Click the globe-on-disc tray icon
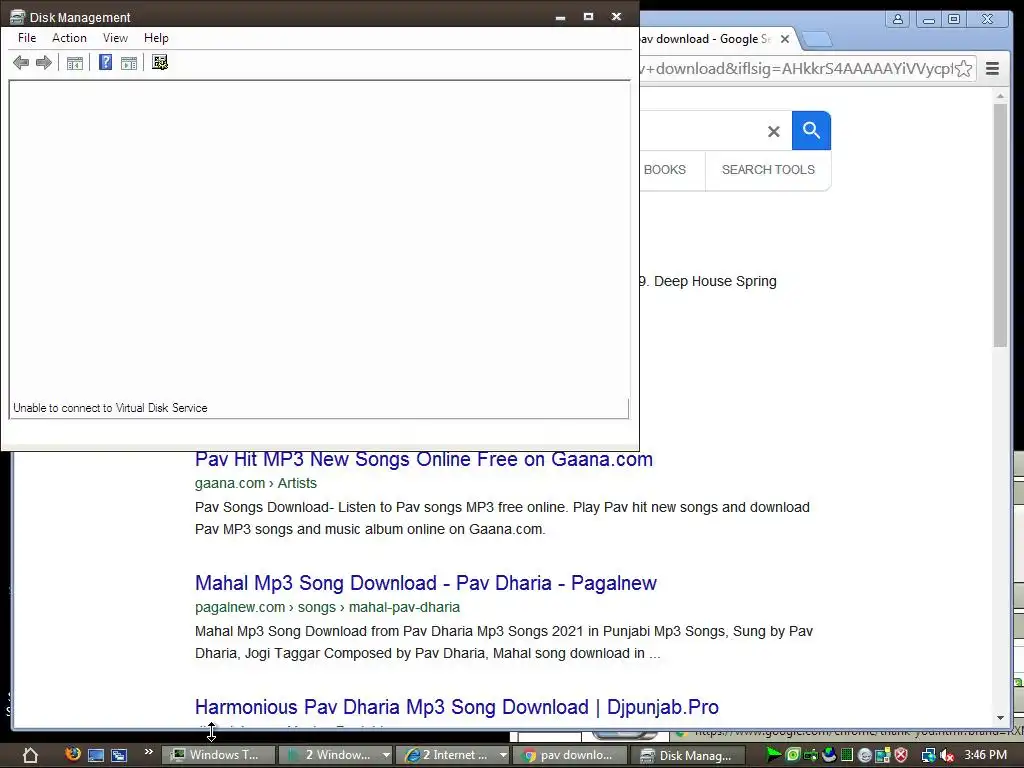Screen dimensions: 1024x768 (x=829, y=755)
